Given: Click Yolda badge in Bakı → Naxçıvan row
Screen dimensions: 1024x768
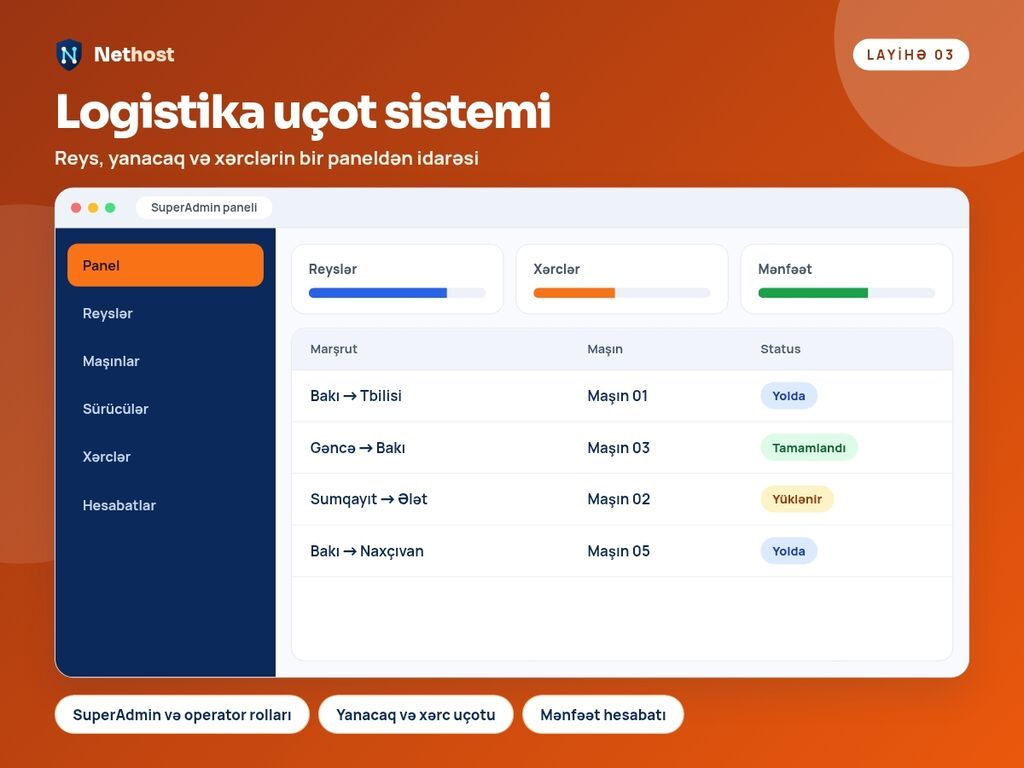Looking at the screenshot, I should tap(789, 551).
